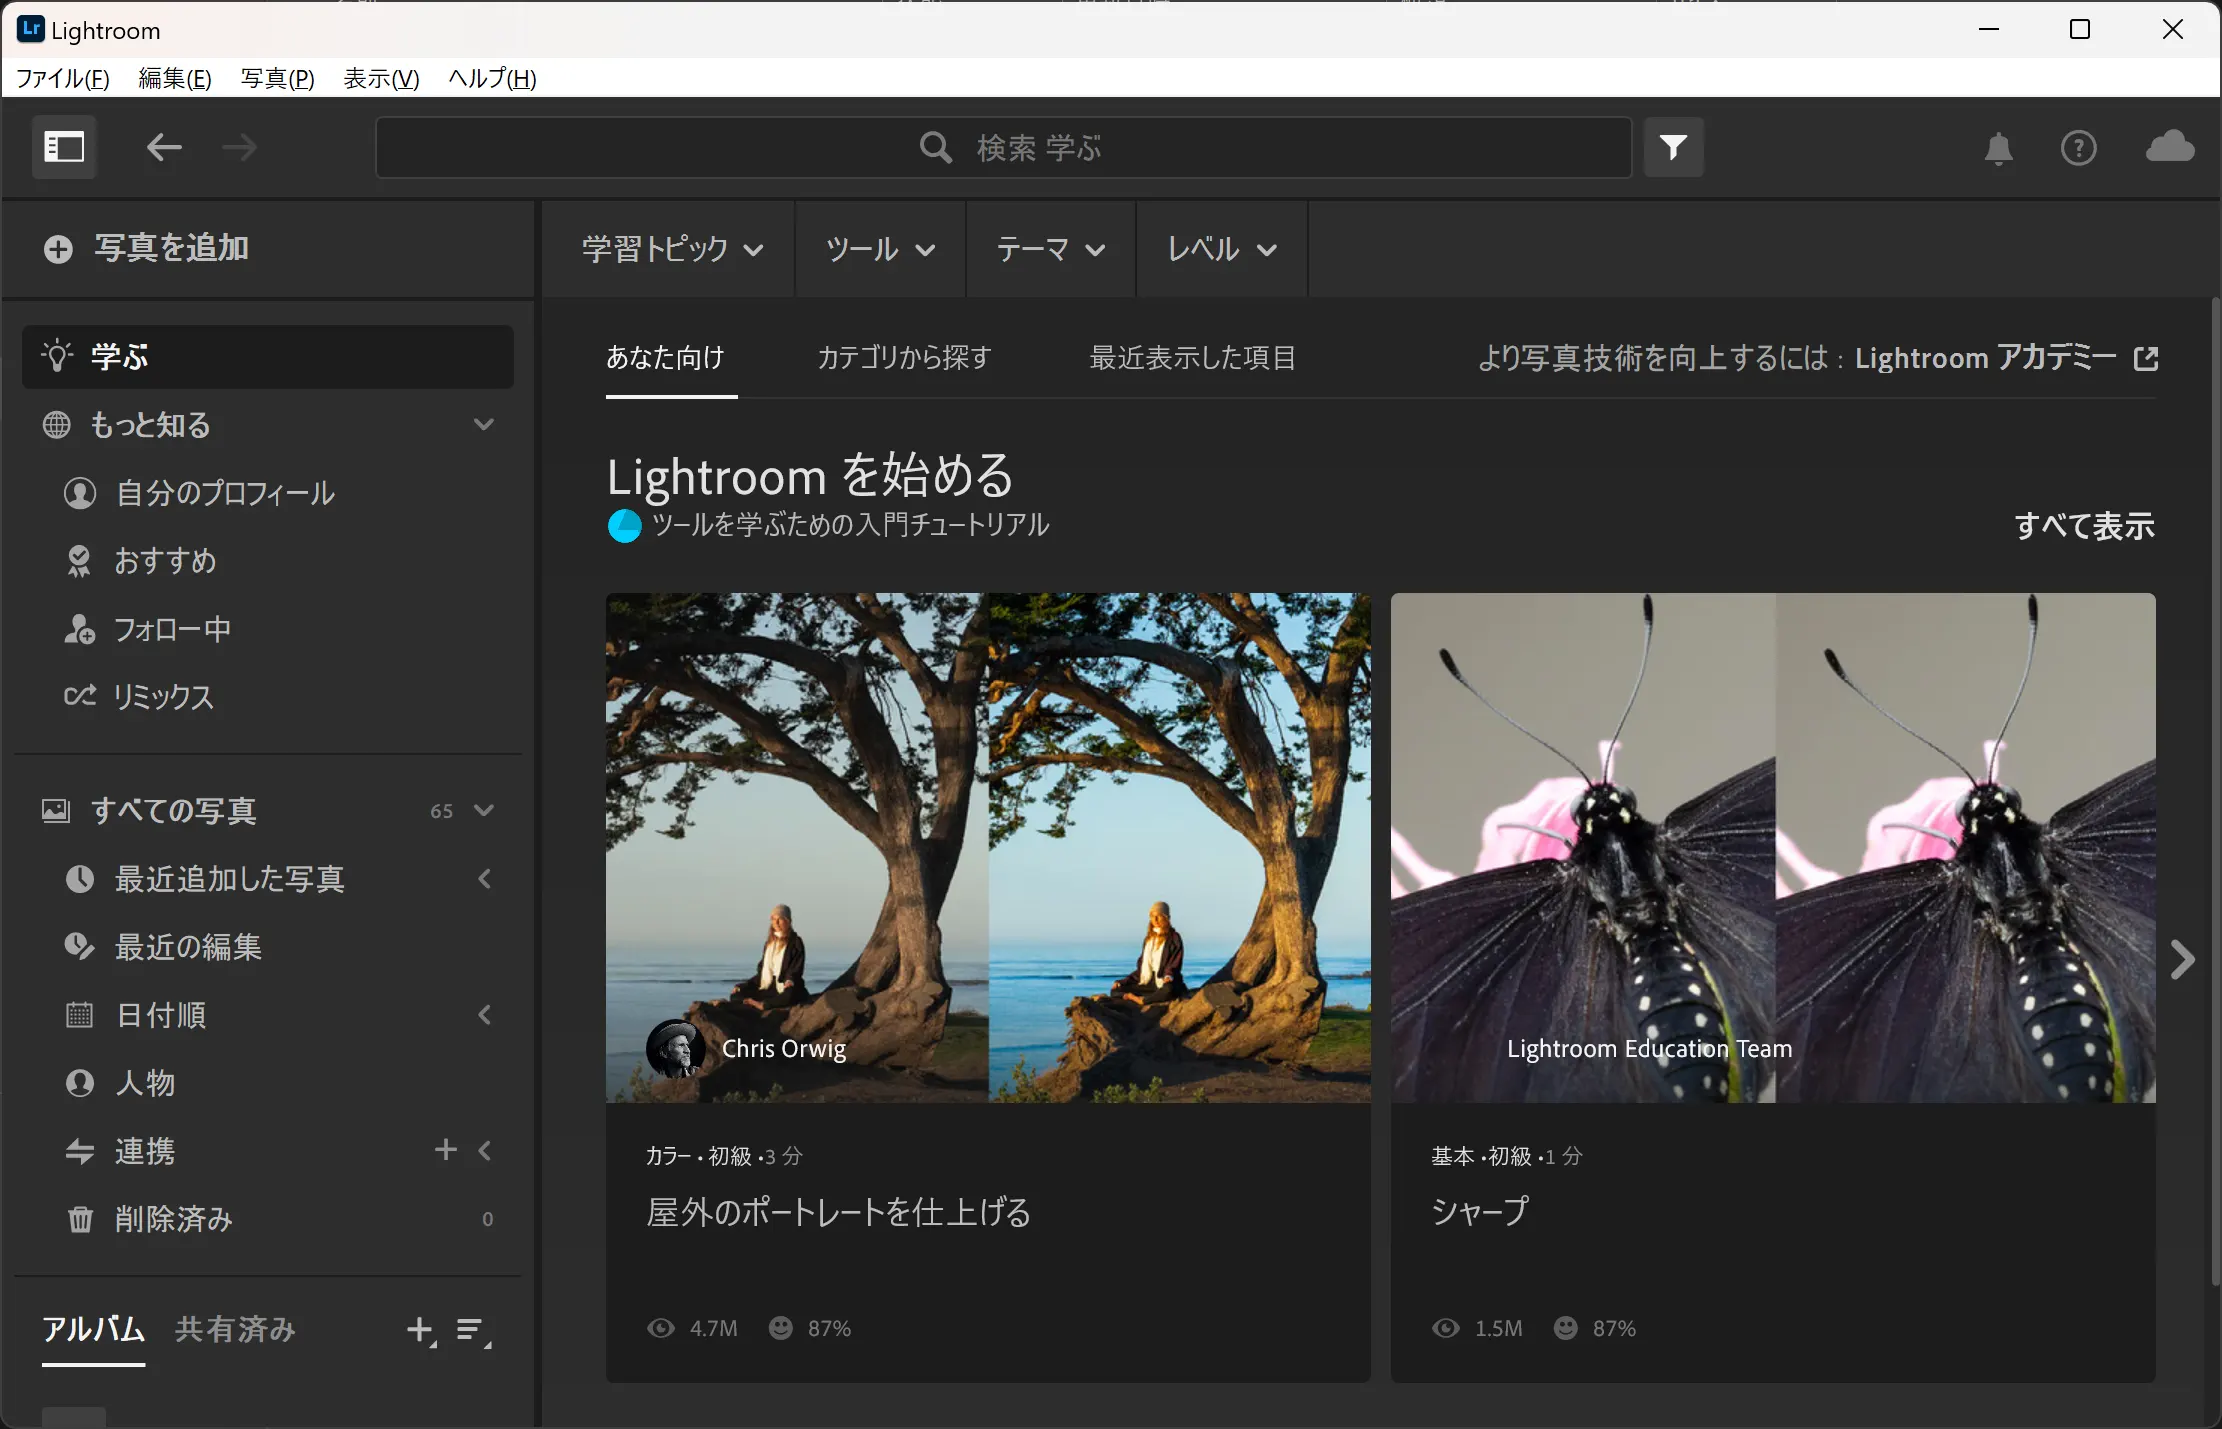
Task: Open notifications bell icon
Action: pos(1998,148)
